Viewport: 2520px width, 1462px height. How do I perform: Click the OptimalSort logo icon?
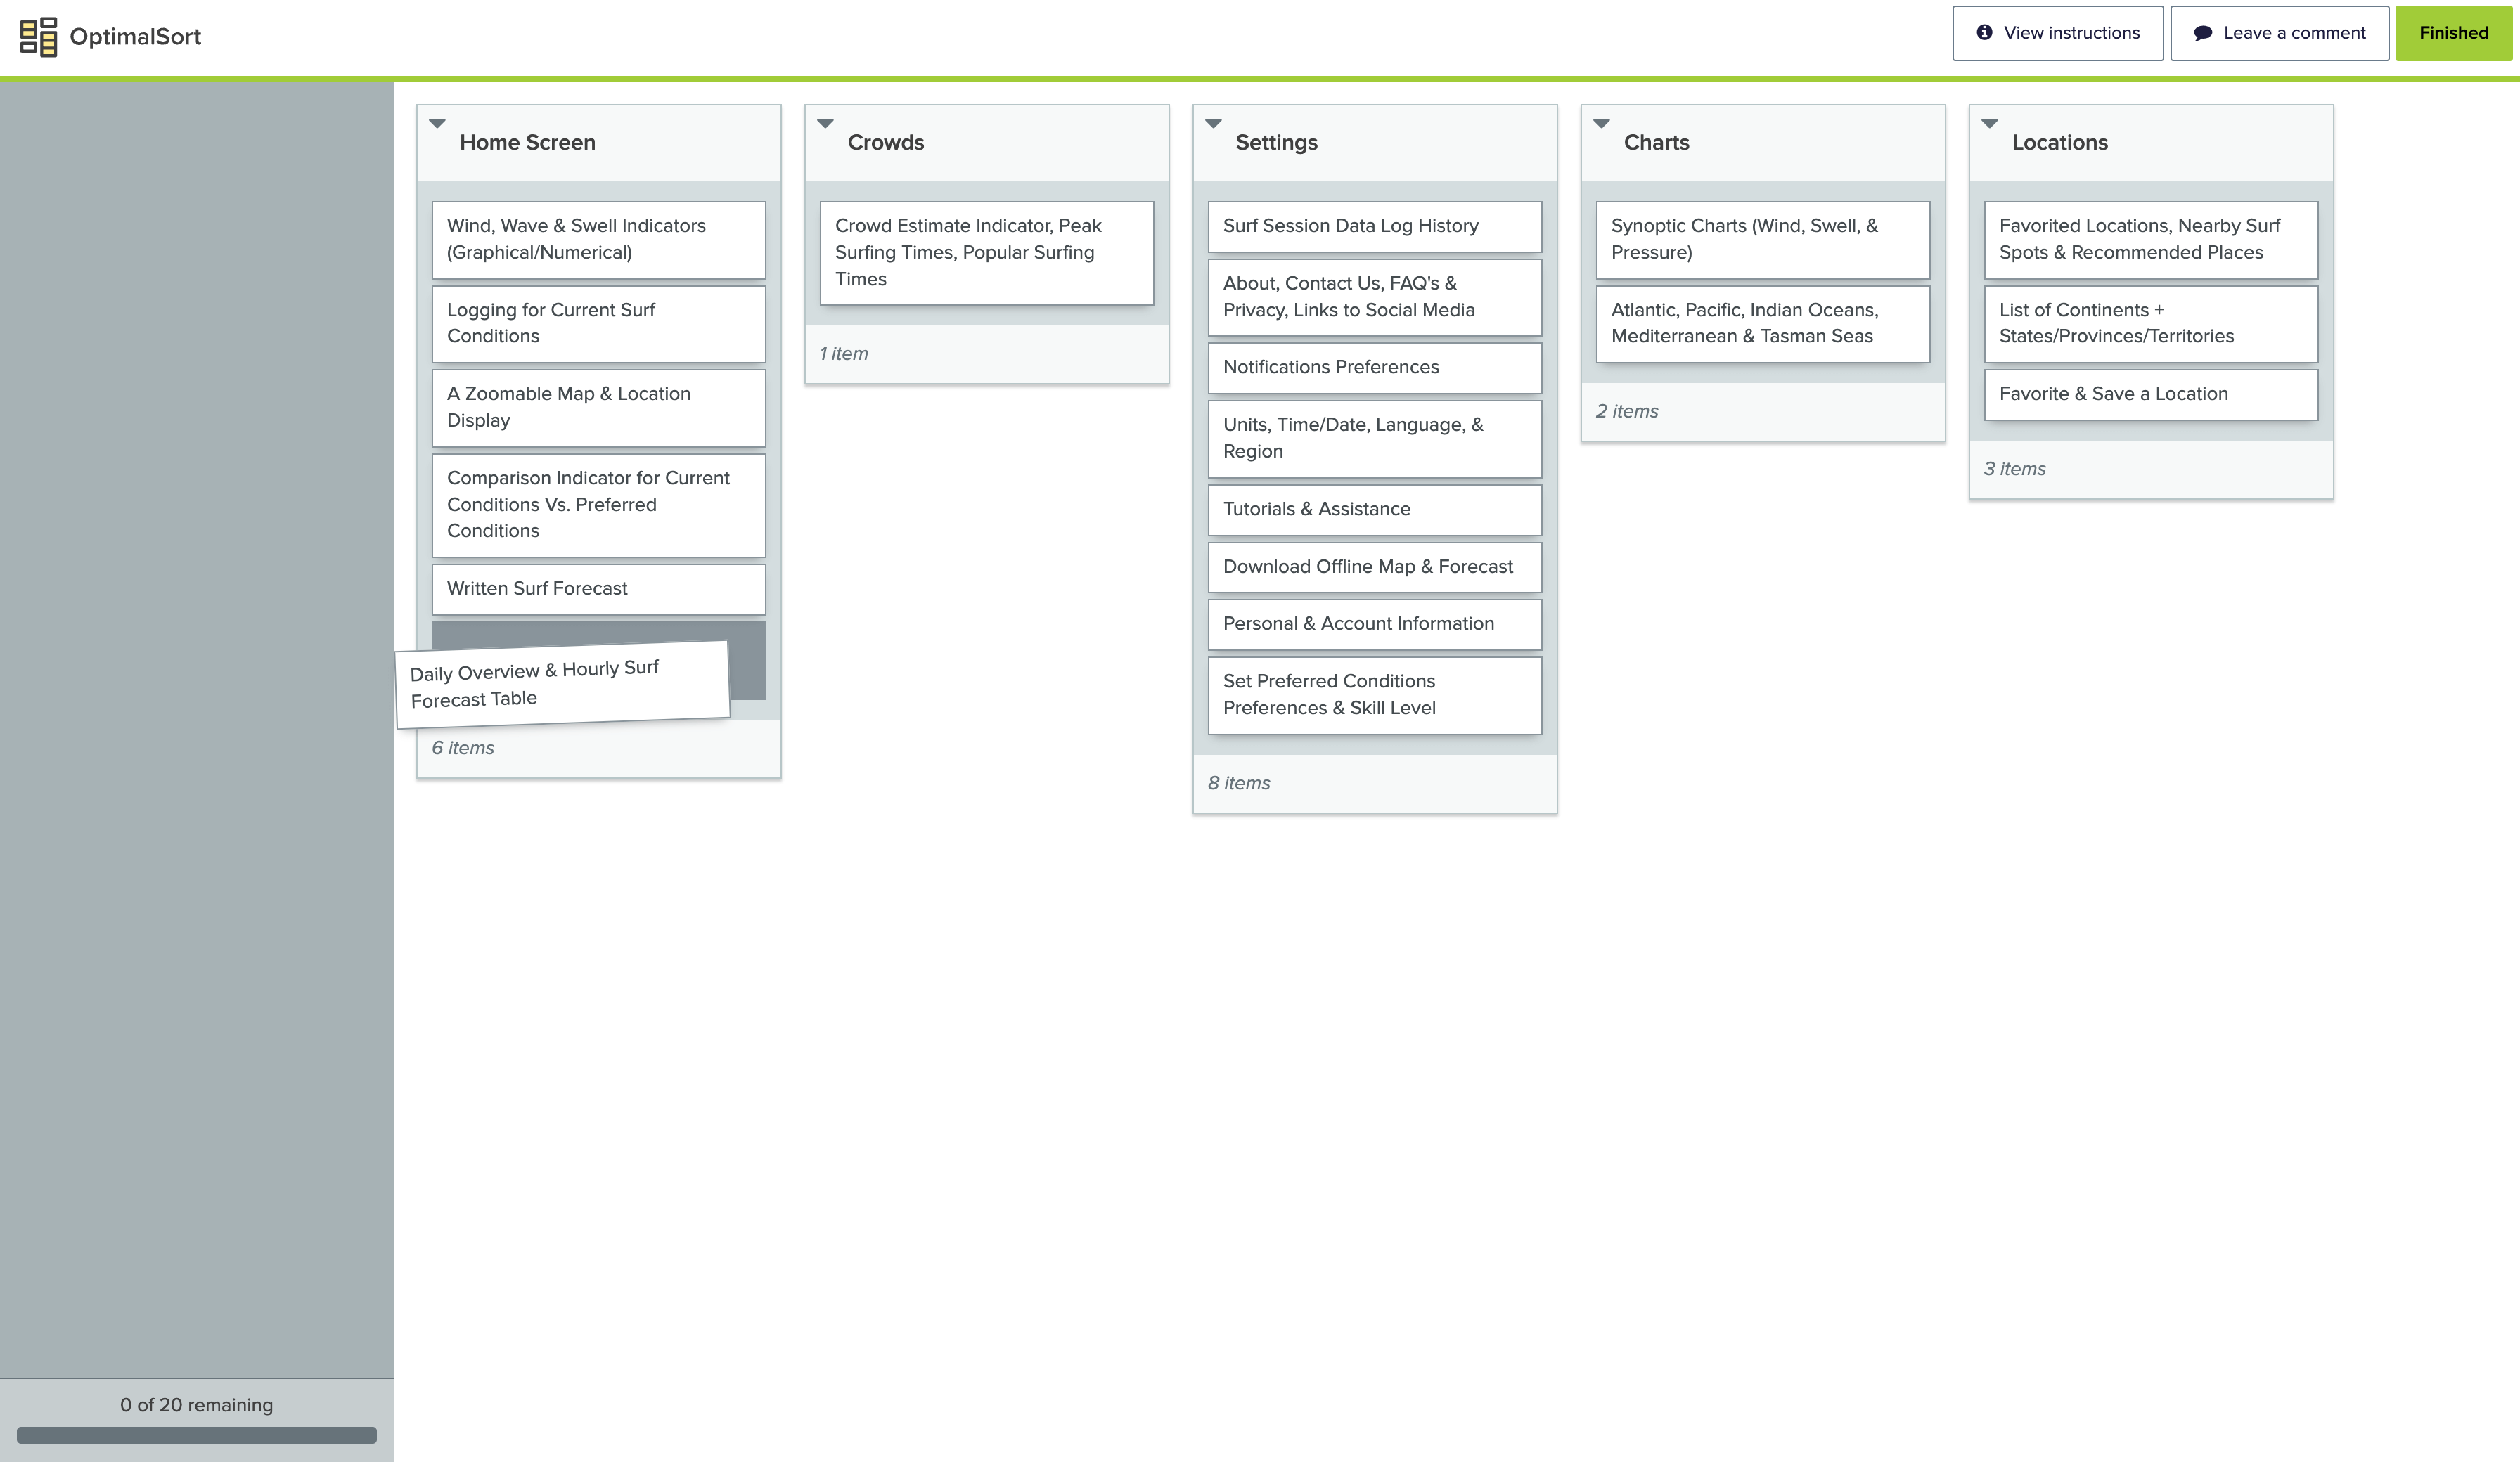point(38,37)
